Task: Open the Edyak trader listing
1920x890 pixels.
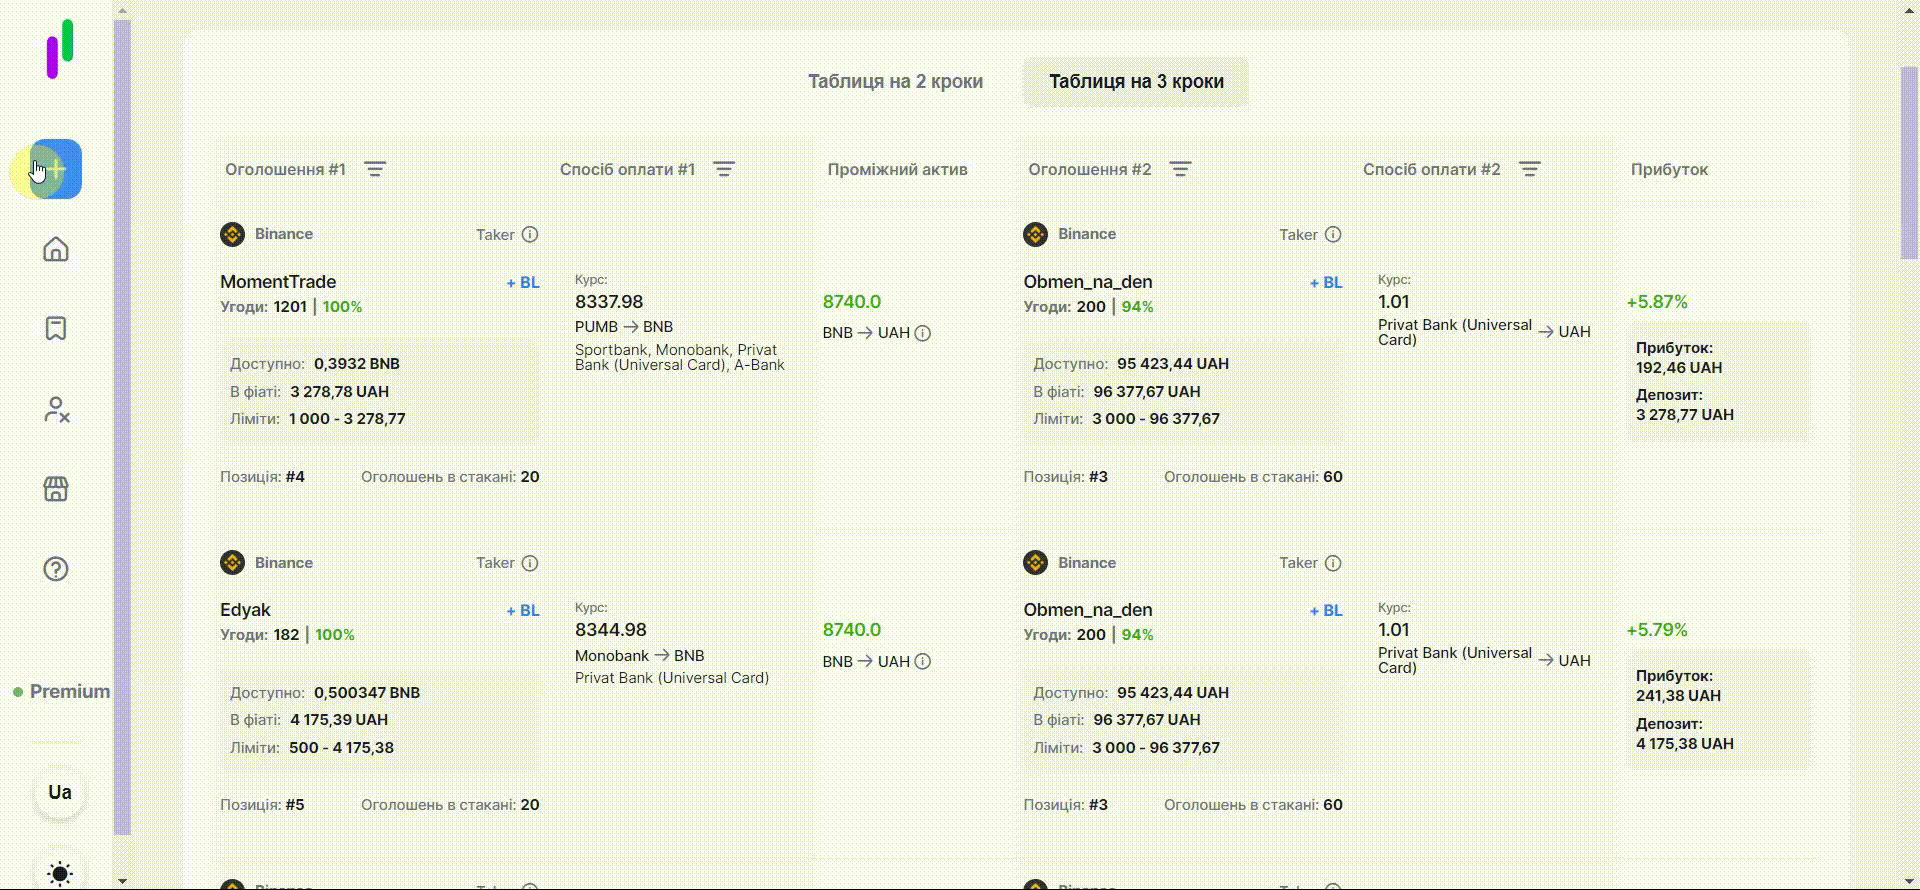Action: 245,610
